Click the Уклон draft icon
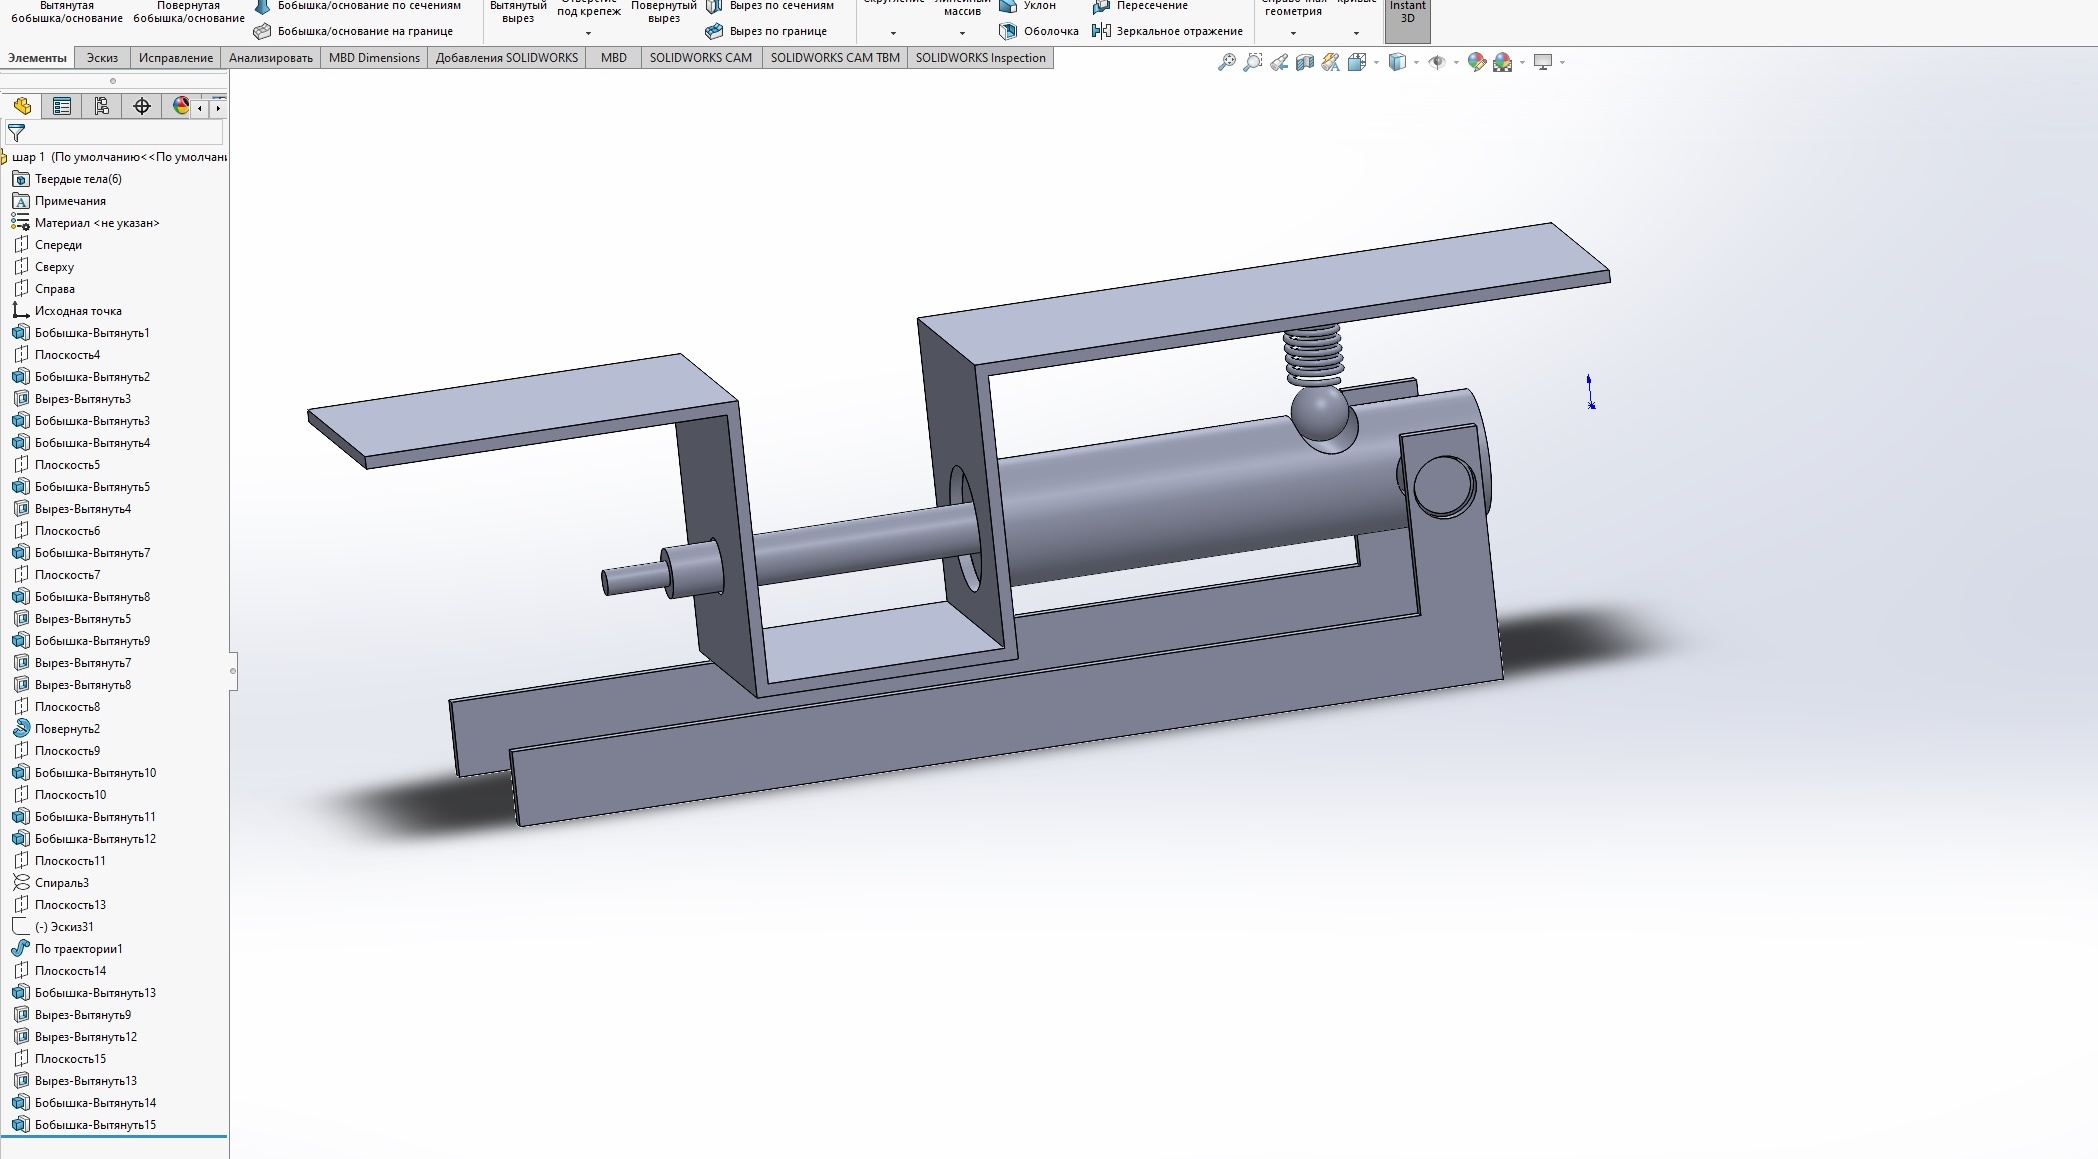 [x=1008, y=6]
